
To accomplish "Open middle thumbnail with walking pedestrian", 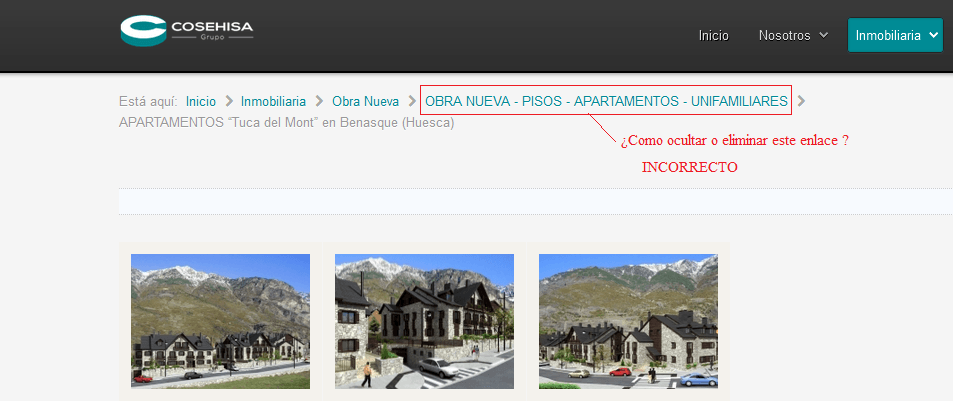I will [424, 321].
